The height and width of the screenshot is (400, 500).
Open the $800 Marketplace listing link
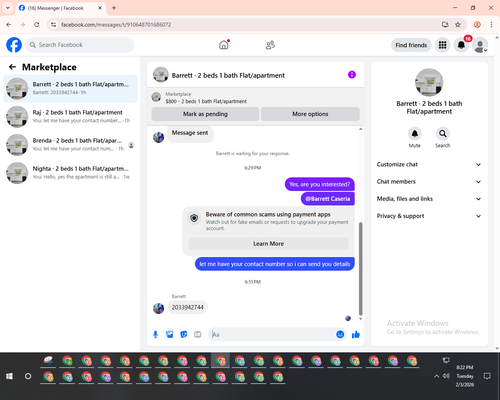tap(206, 101)
